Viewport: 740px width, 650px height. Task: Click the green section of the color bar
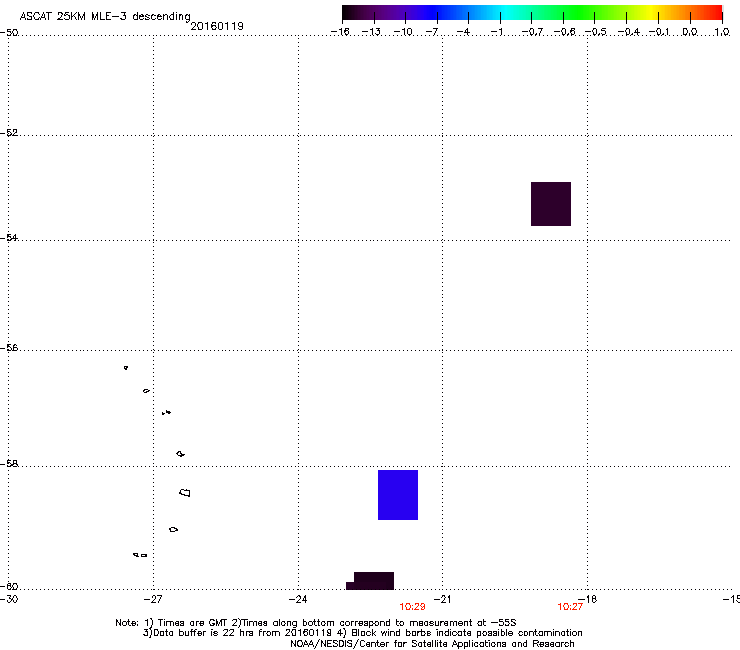click(580, 13)
